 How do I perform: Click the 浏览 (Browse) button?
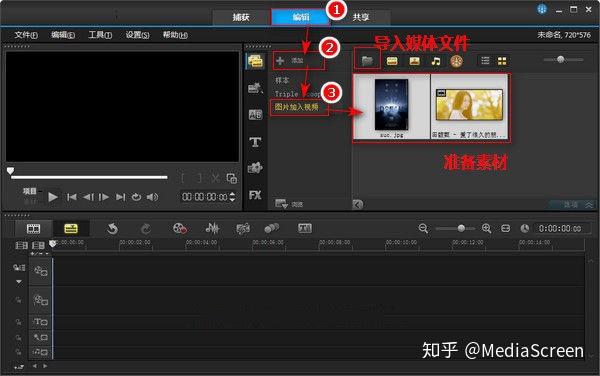(x=289, y=204)
